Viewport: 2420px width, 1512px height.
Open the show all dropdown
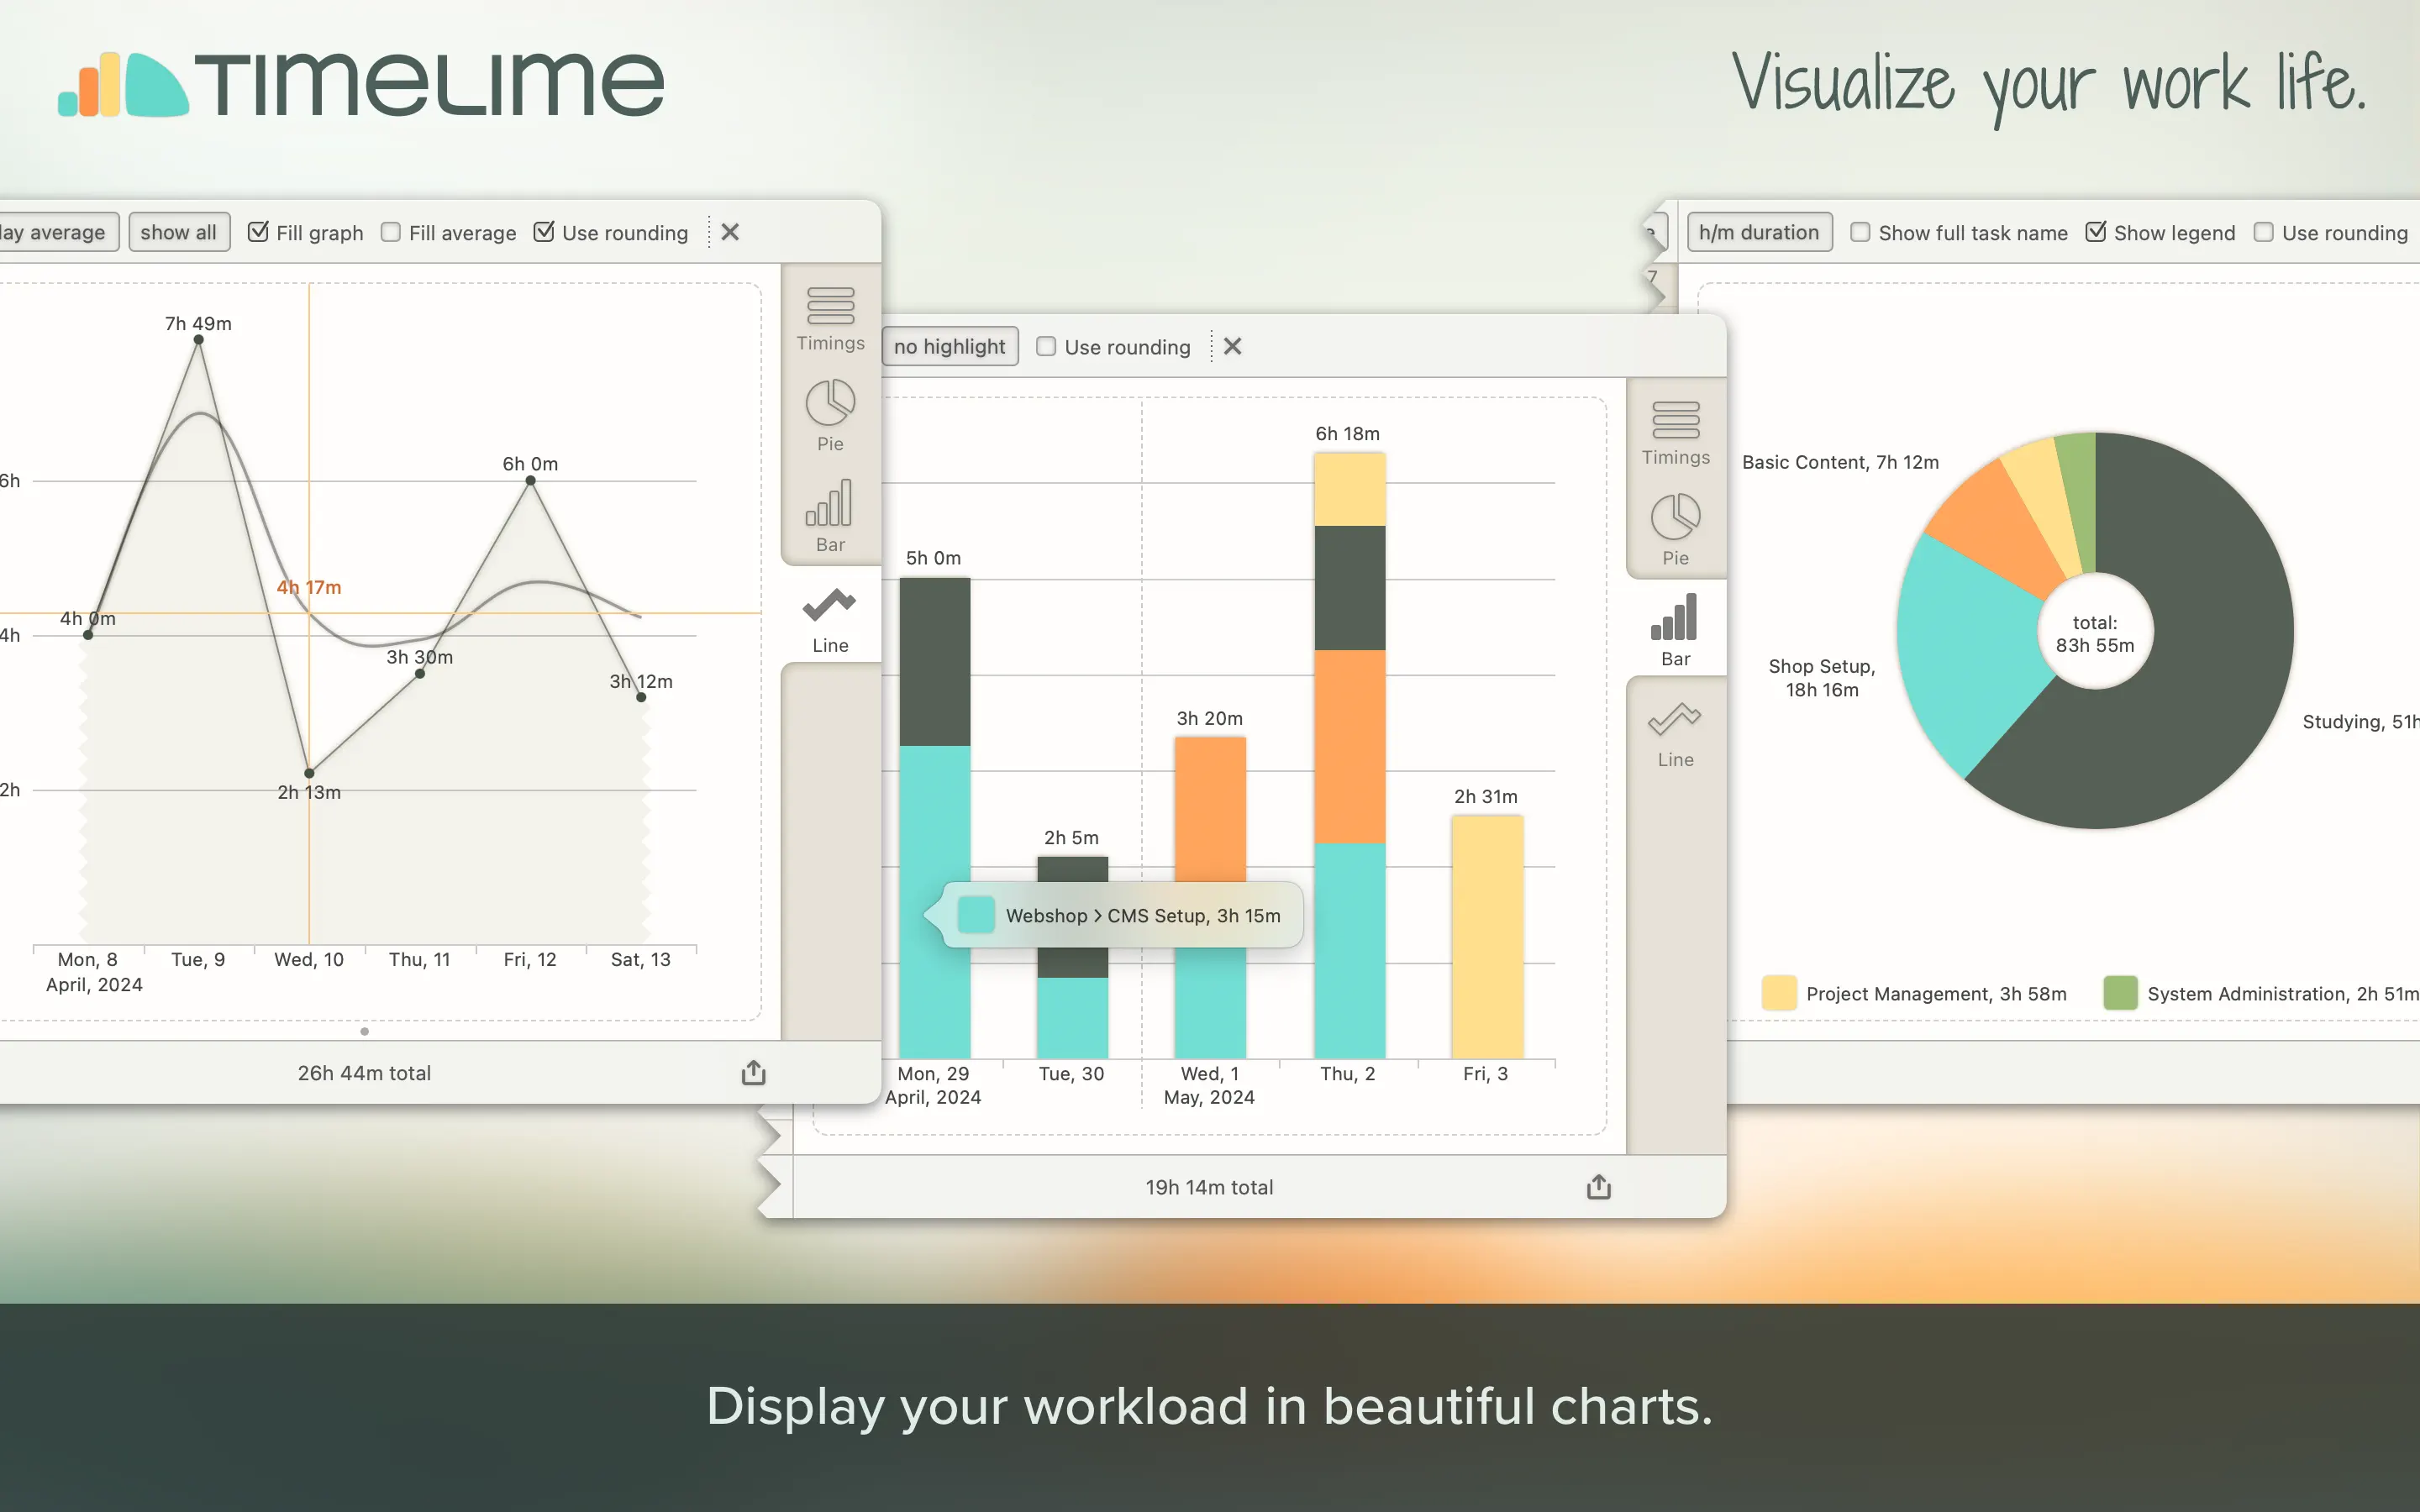(178, 232)
